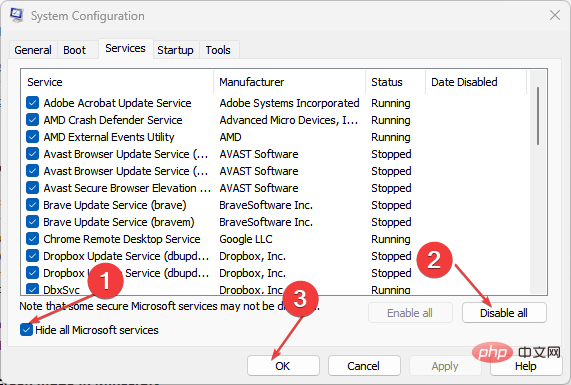Uncheck Adobe Acrobat Update Service
The width and height of the screenshot is (571, 385).
[32, 103]
